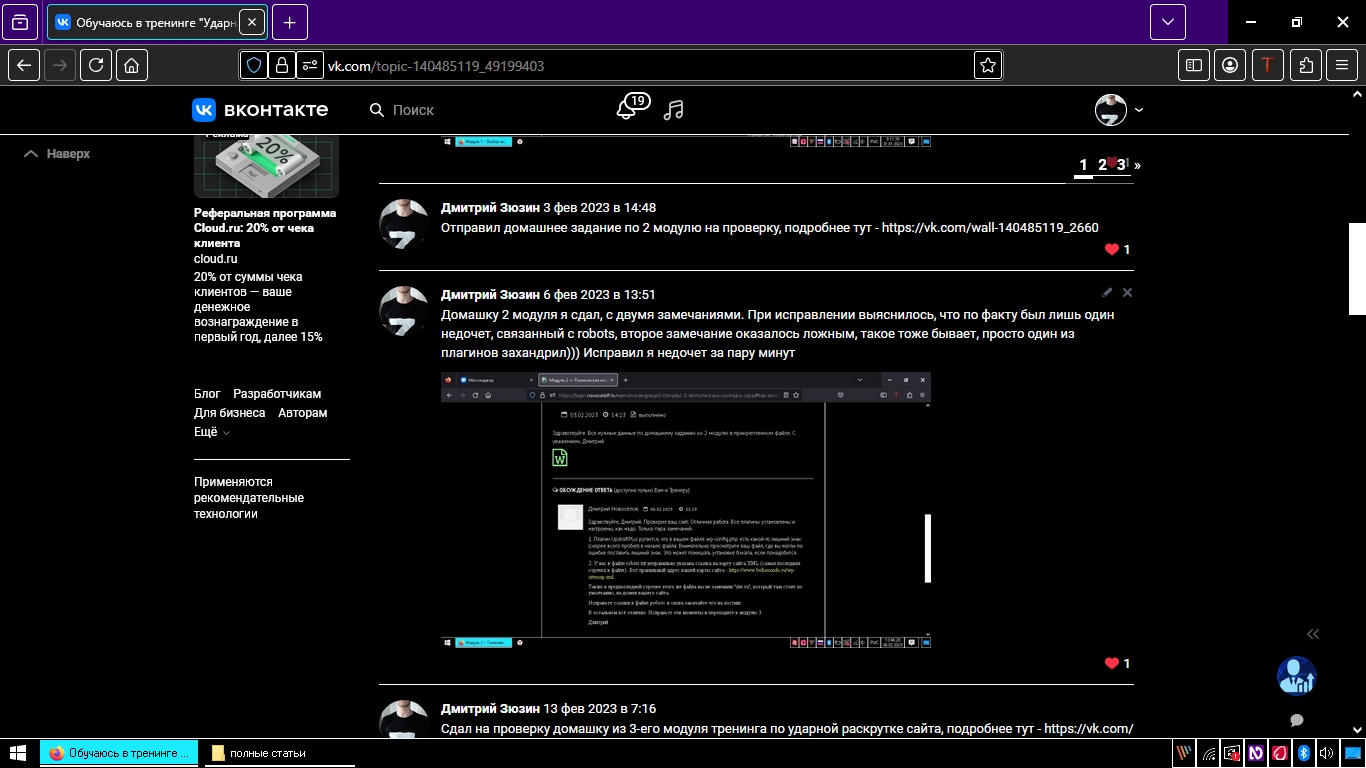The width and height of the screenshot is (1366, 768).
Task: Edit the 6 фев 2023 post
Action: [x=1107, y=293]
